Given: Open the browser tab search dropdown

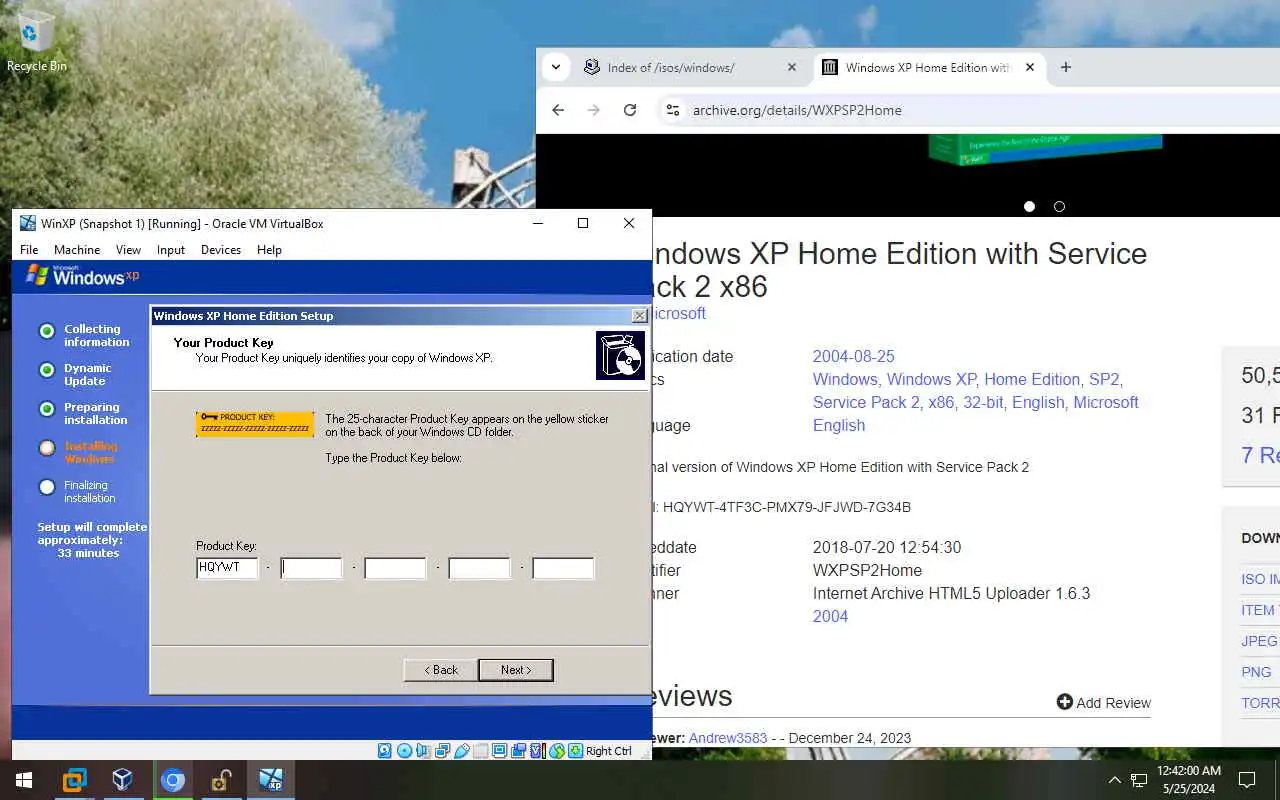Looking at the screenshot, I should tap(555, 67).
